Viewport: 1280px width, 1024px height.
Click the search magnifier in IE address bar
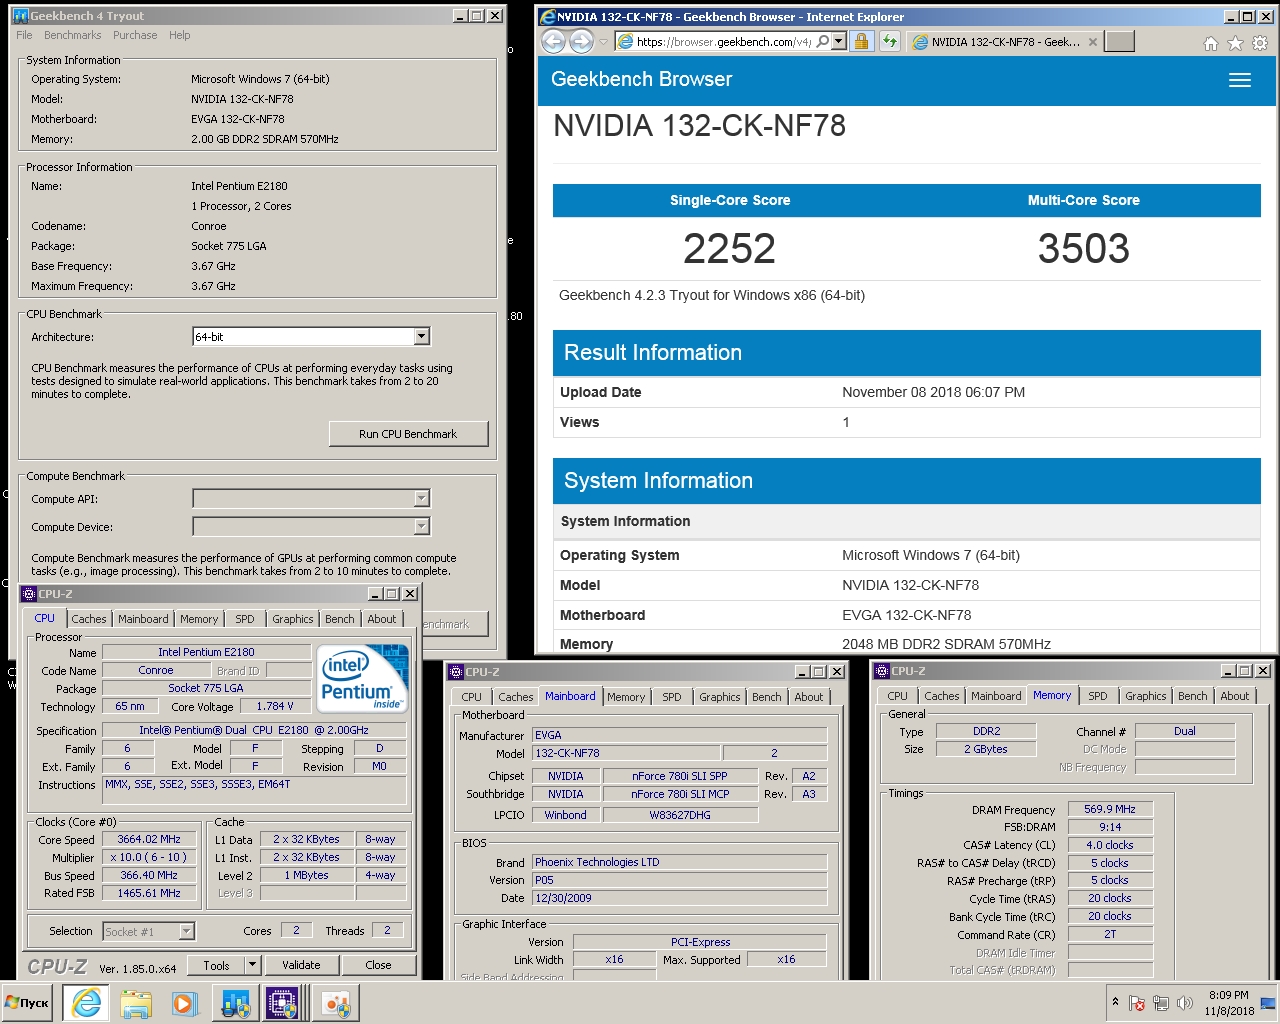click(x=822, y=42)
